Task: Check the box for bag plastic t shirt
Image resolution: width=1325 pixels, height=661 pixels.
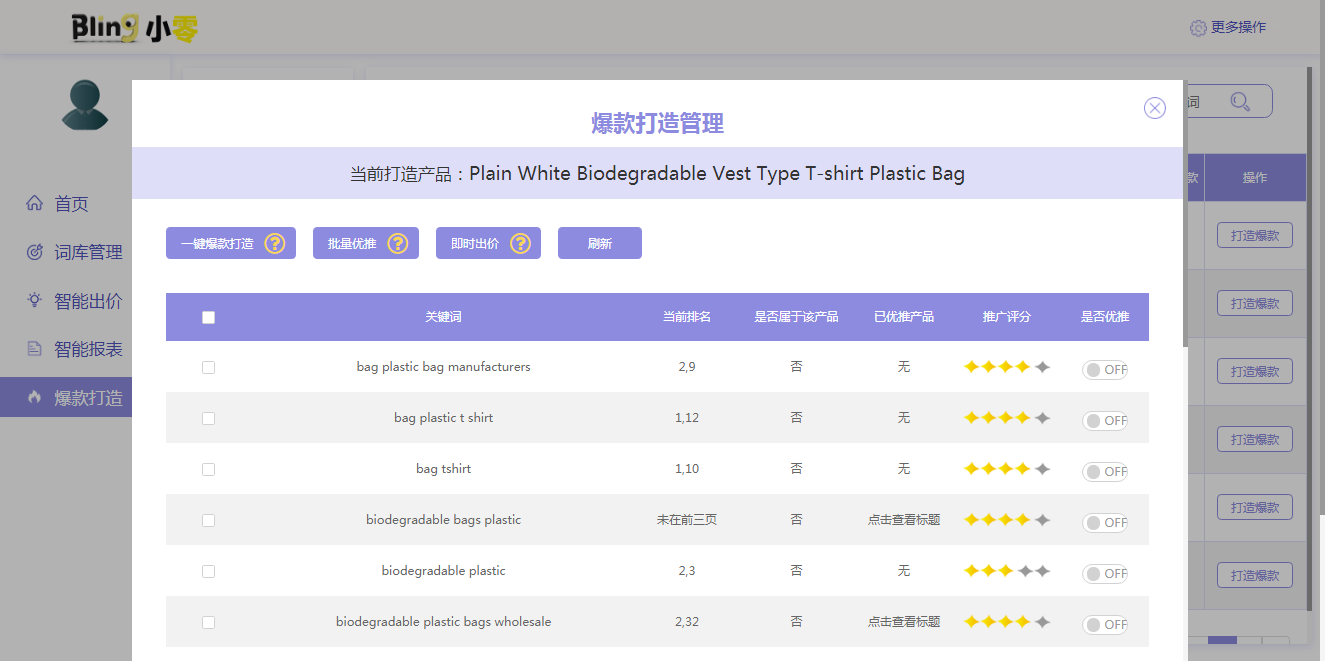Action: [x=208, y=418]
